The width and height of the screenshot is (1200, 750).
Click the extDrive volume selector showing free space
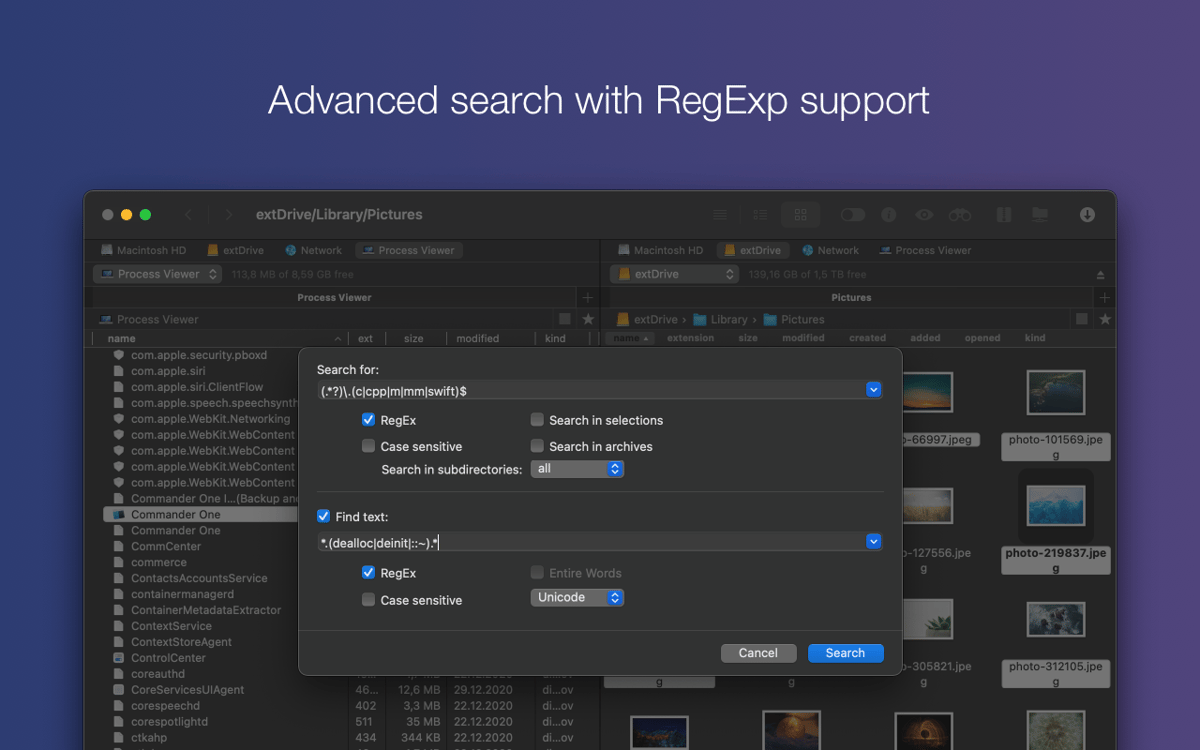[673, 273]
